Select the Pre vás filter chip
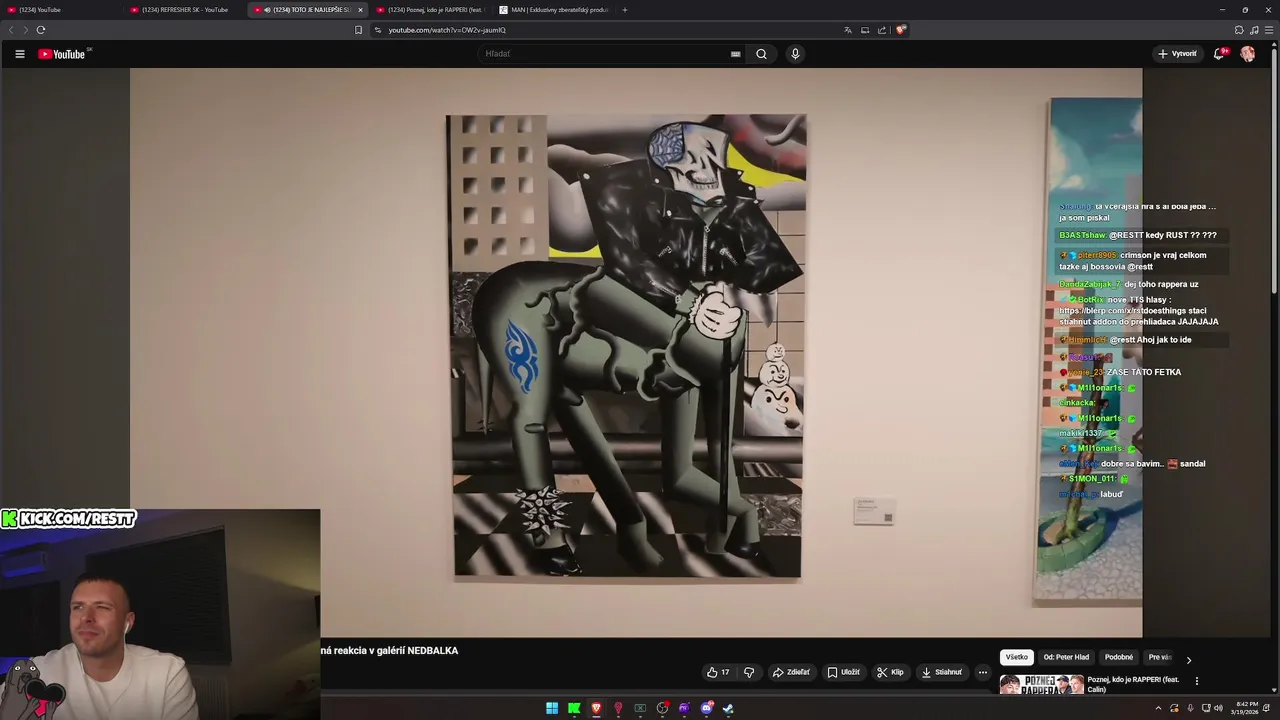The width and height of the screenshot is (1280, 720). (1160, 657)
